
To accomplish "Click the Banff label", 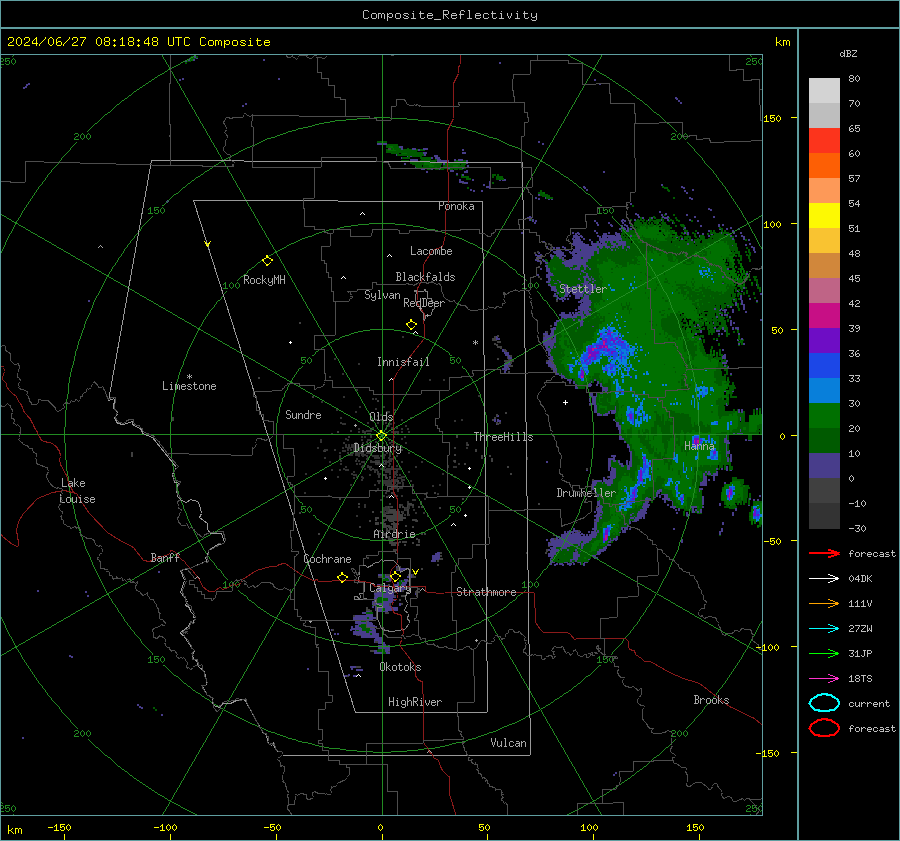I will coord(165,557).
